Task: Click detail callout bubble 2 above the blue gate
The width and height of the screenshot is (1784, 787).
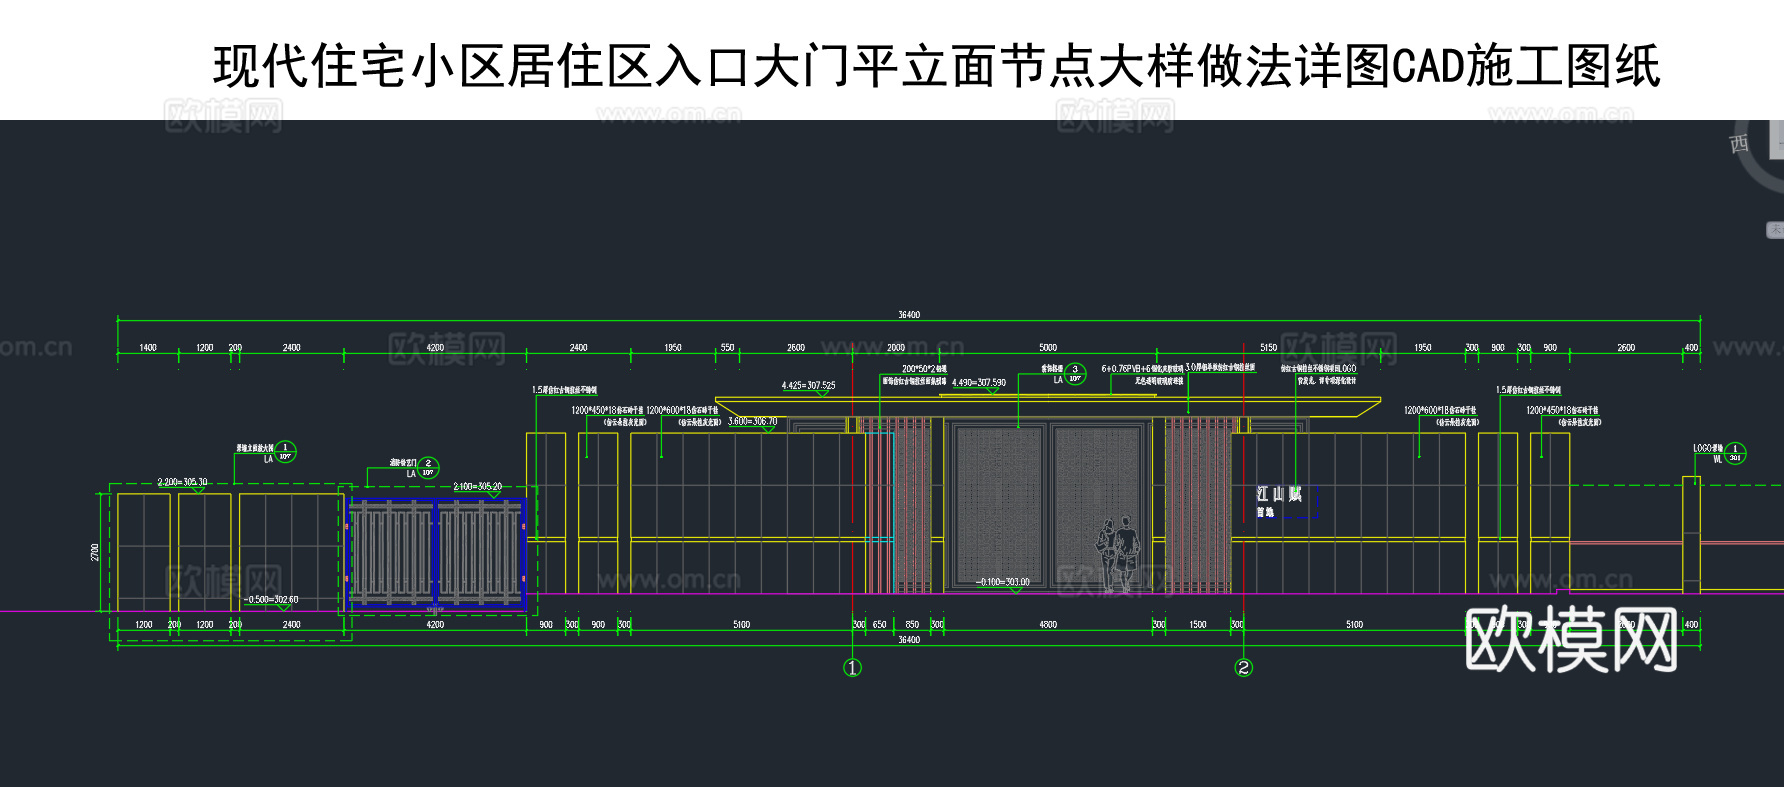Action: pyautogui.click(x=428, y=467)
